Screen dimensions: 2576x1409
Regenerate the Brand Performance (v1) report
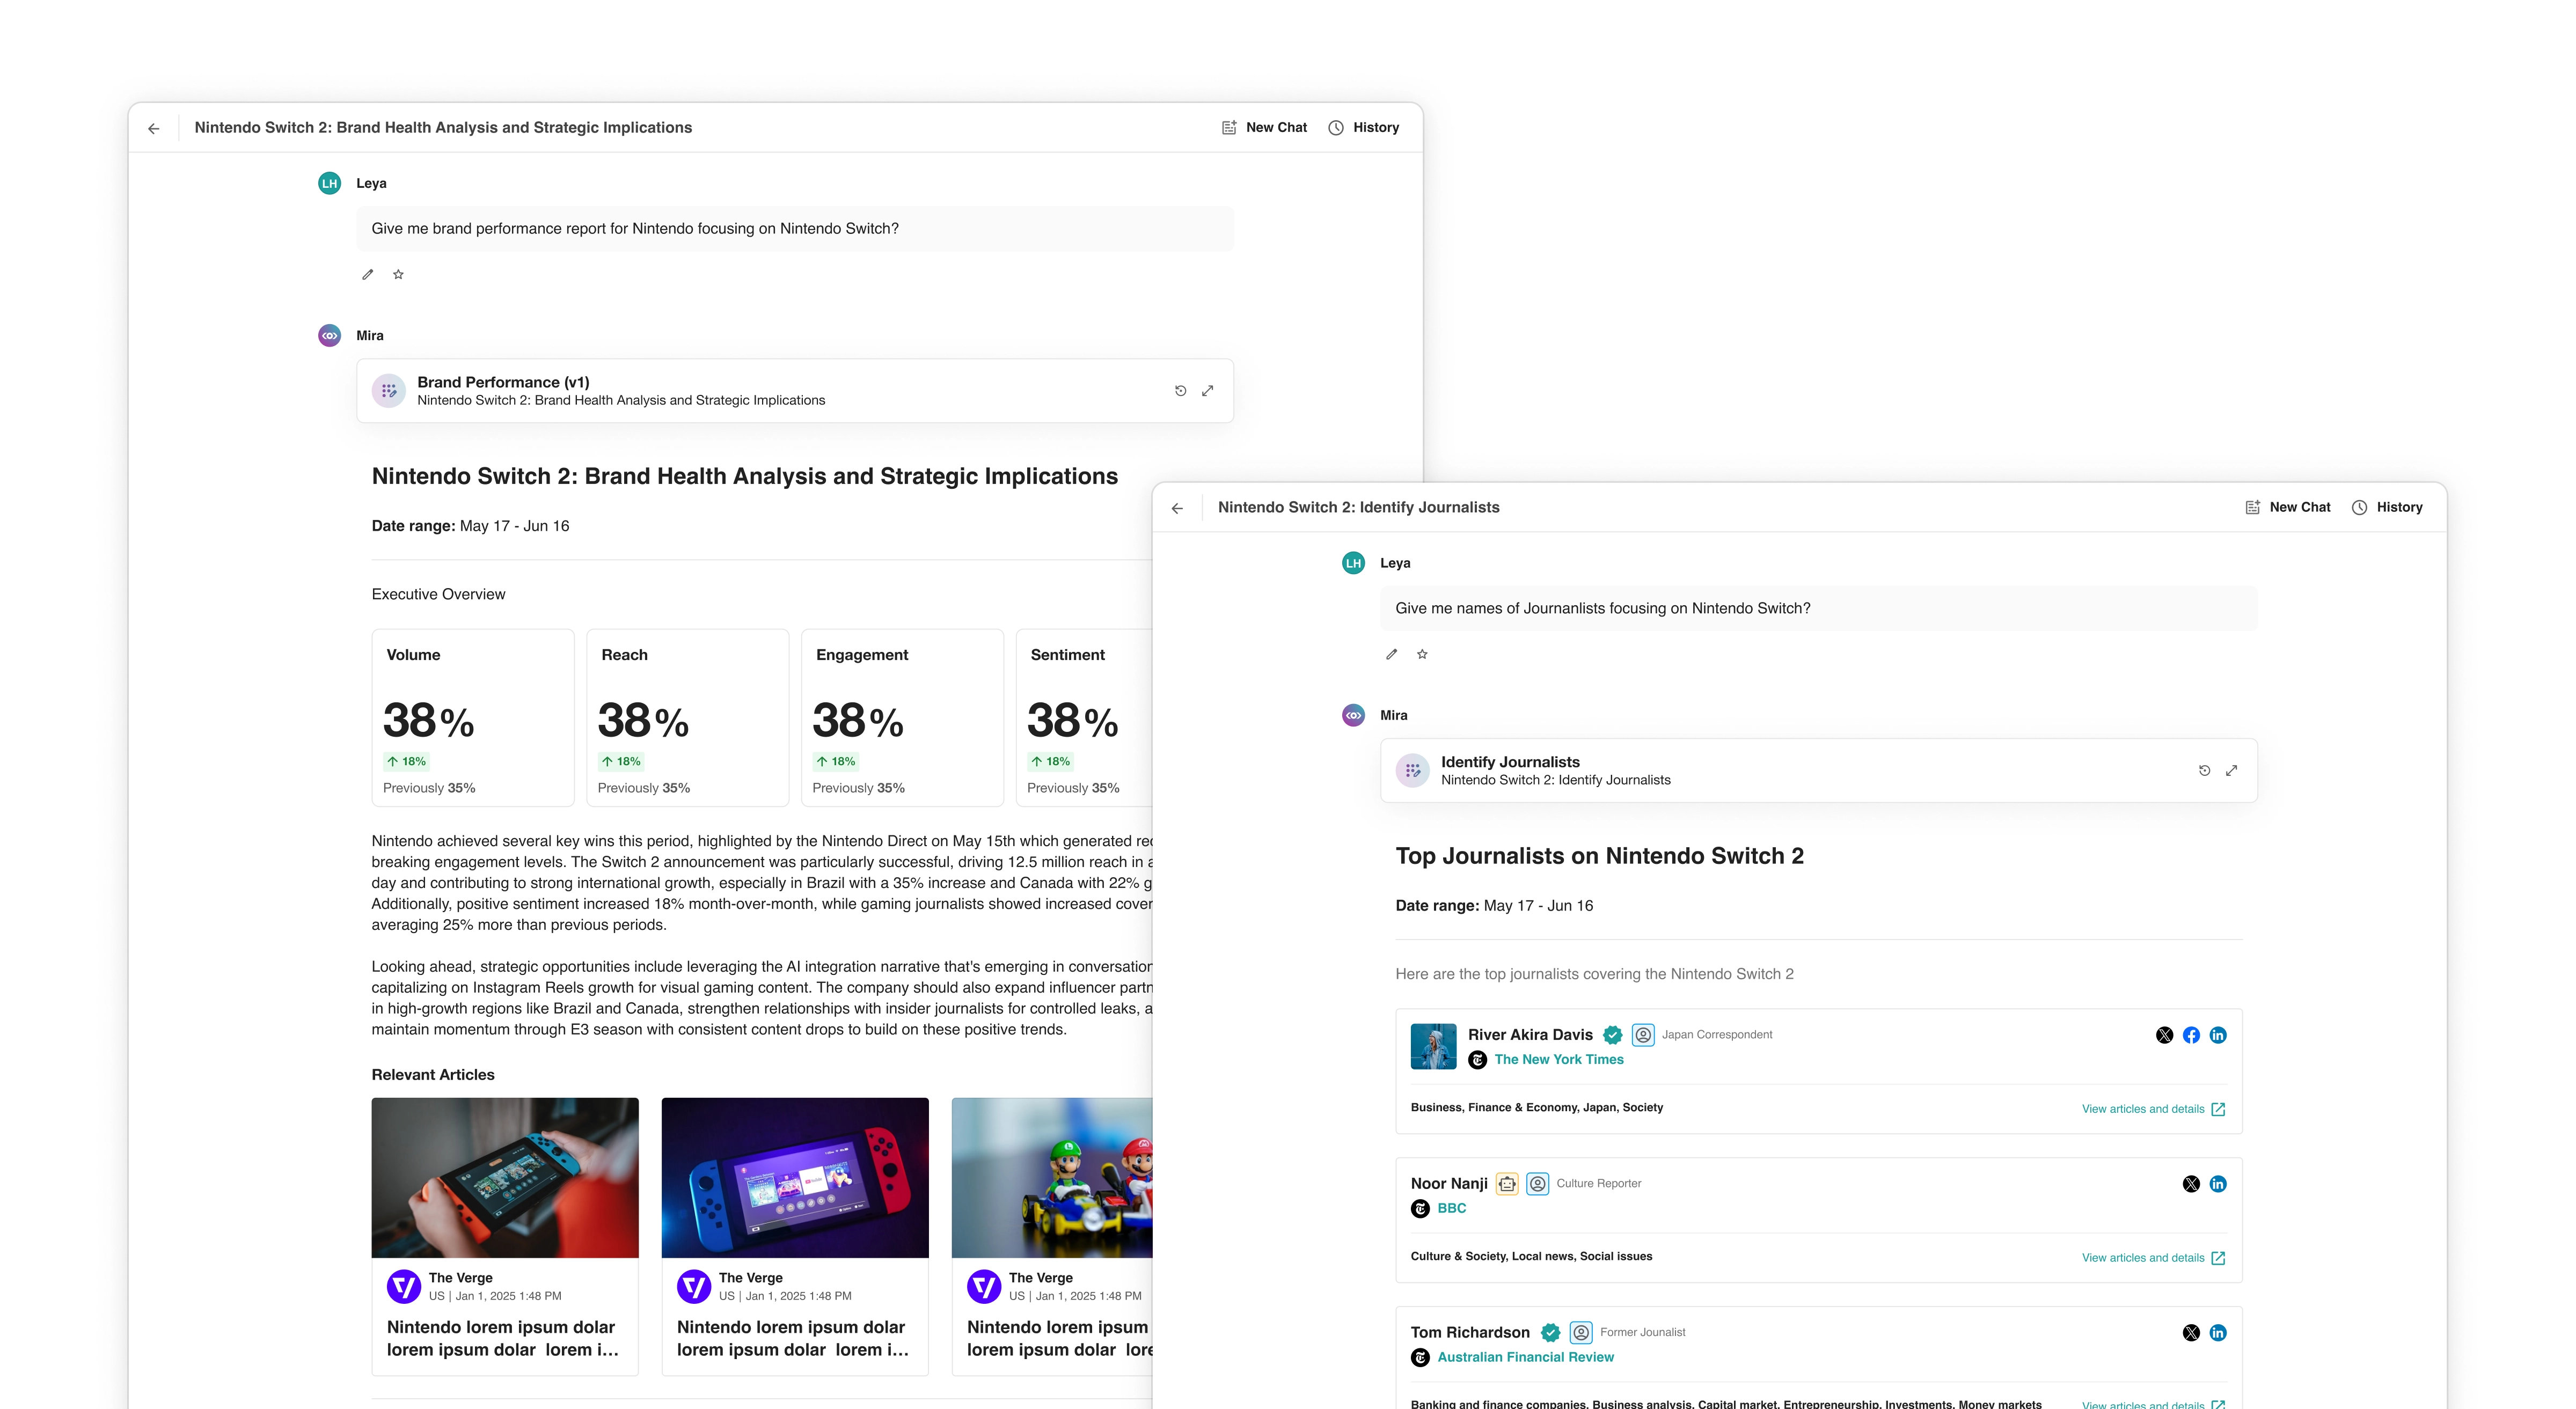pyautogui.click(x=1180, y=391)
